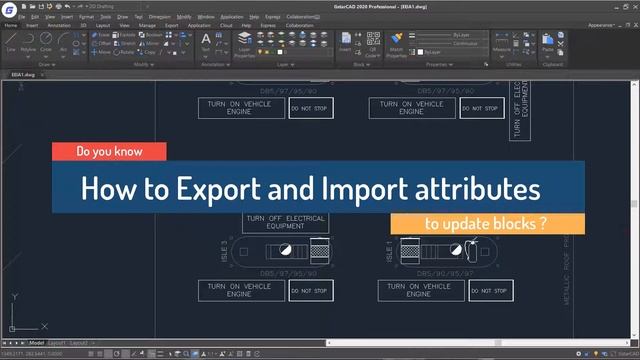This screenshot has width=640, height=360.
Task: Click the Explode tool
Action: pyautogui.click(x=124, y=35)
